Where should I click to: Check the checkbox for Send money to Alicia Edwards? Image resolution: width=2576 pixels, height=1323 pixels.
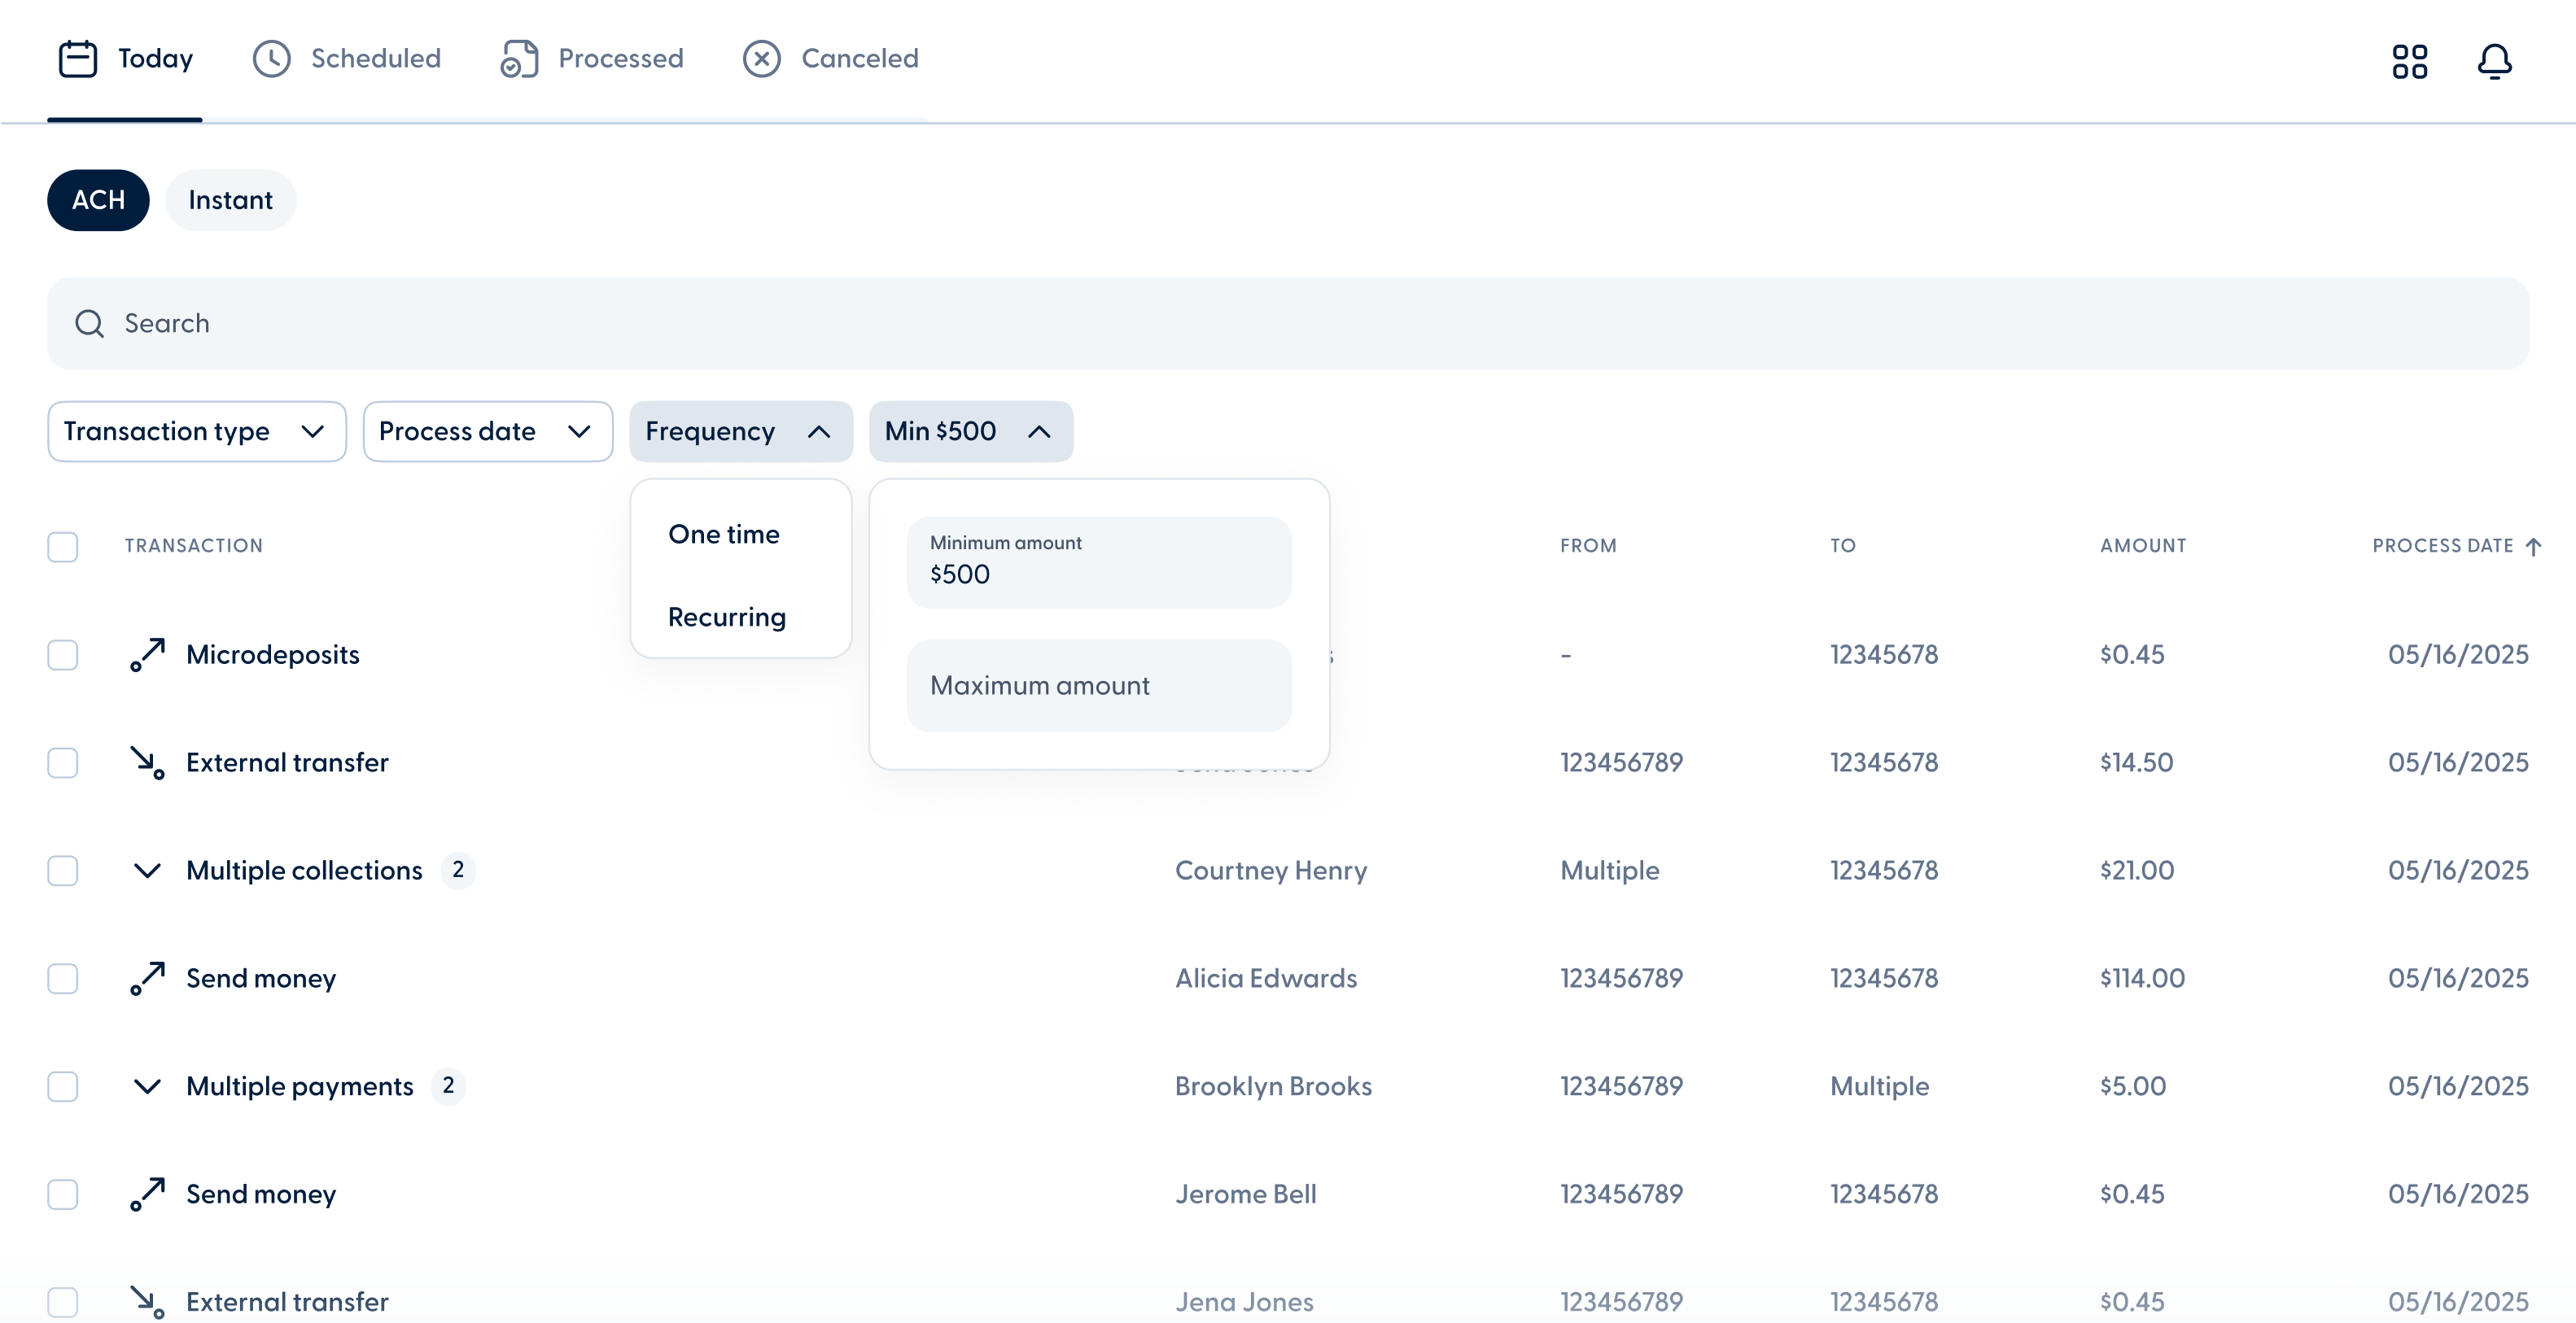tap(63, 978)
